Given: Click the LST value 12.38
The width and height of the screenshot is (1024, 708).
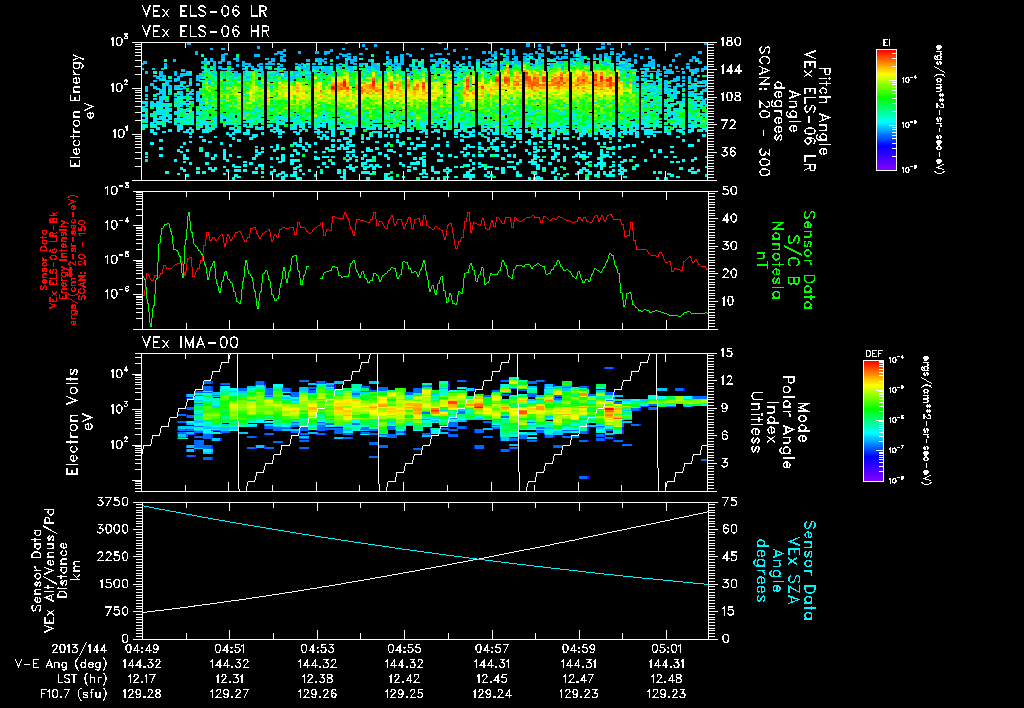Looking at the screenshot, I should pyautogui.click(x=317, y=679).
